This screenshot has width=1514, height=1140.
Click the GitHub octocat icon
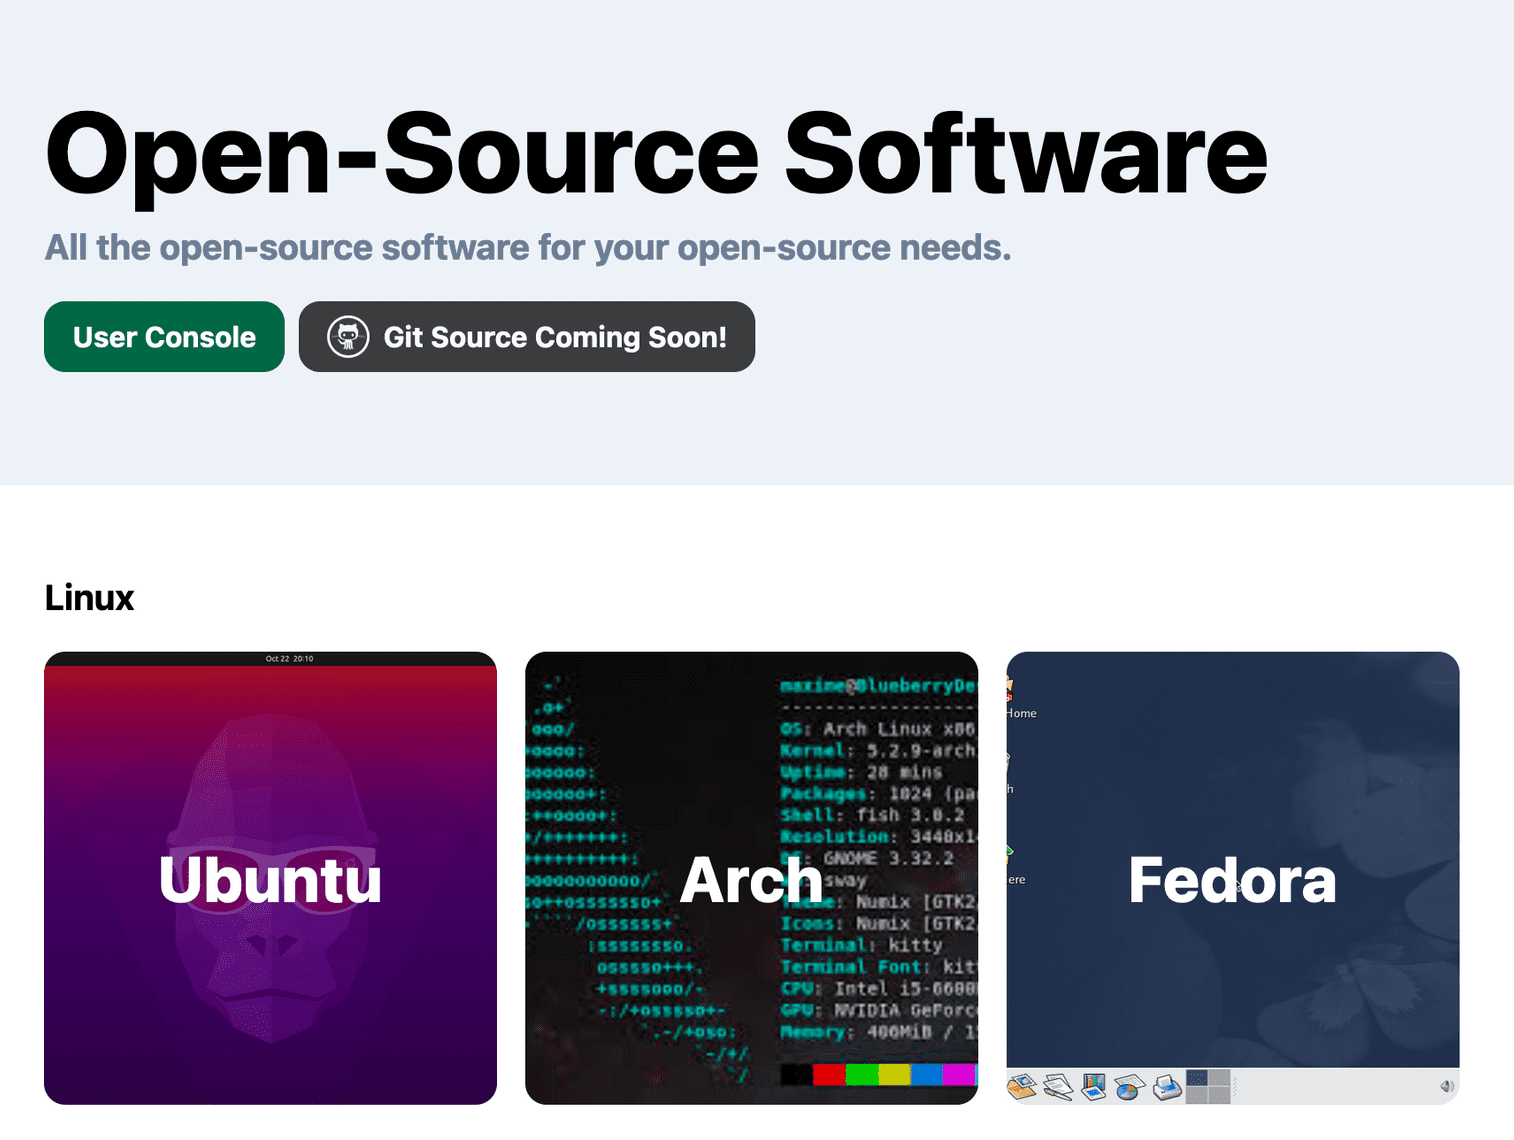[x=348, y=337]
